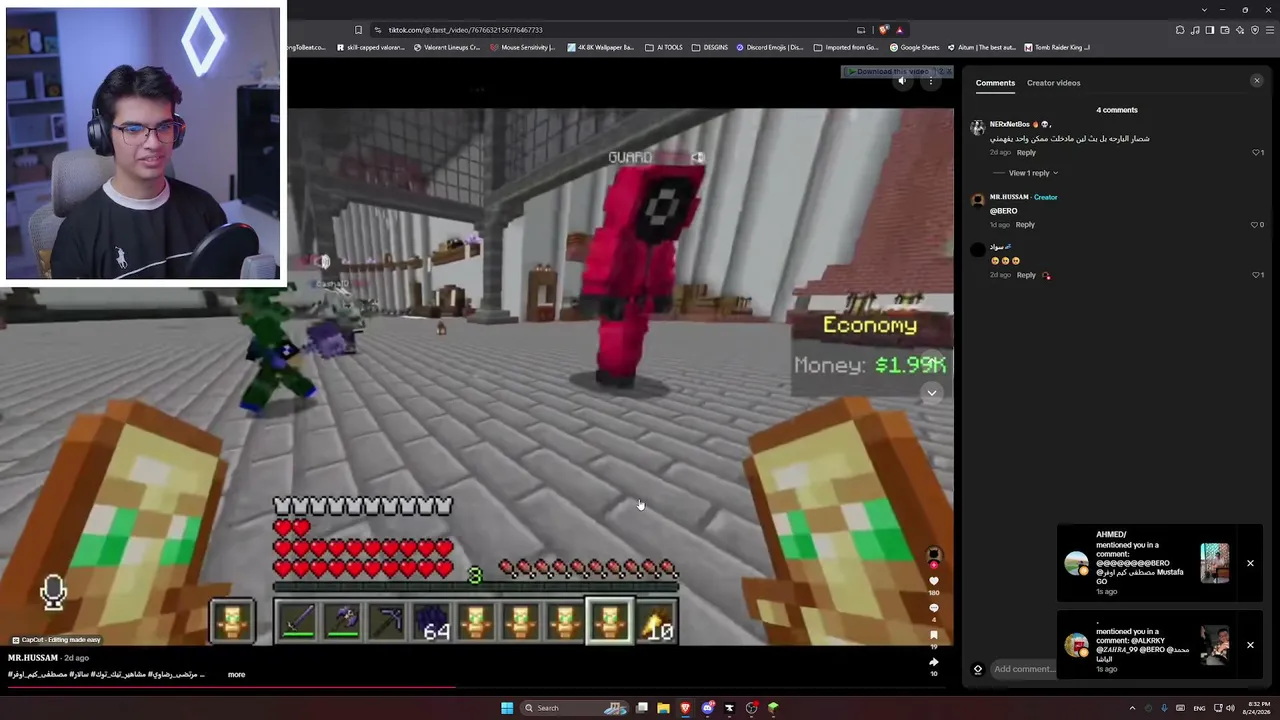Mute the video using the speaker icon
Viewport: 1280px width, 720px height.
click(903, 82)
